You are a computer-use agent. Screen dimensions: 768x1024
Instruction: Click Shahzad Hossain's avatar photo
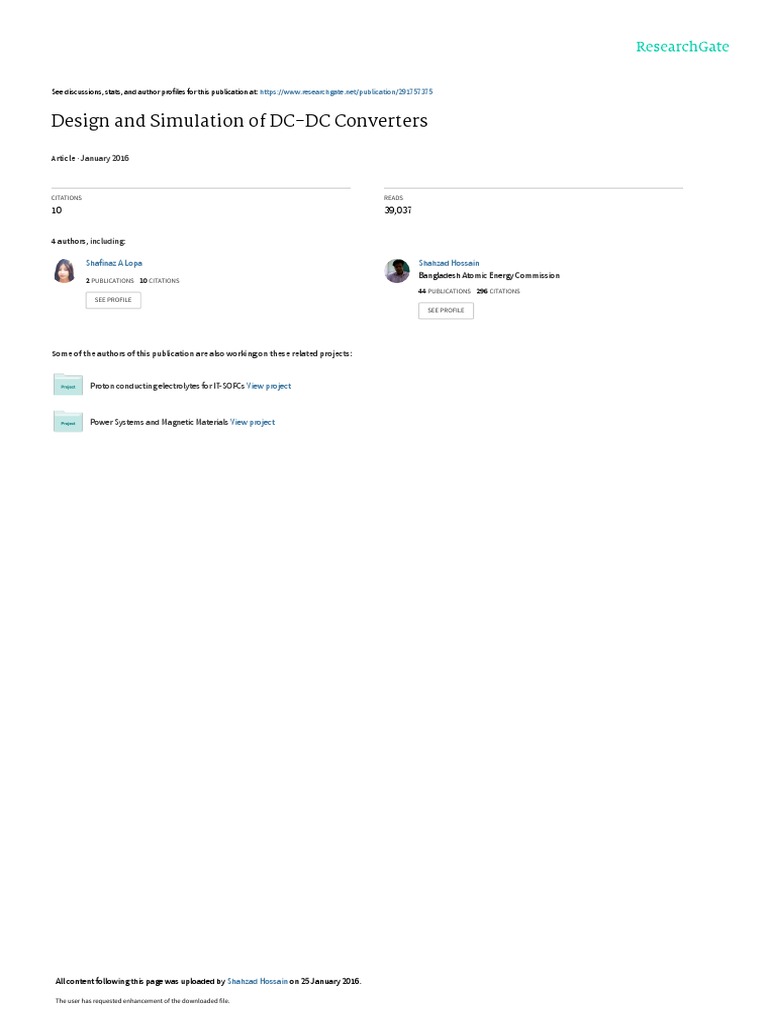[397, 270]
